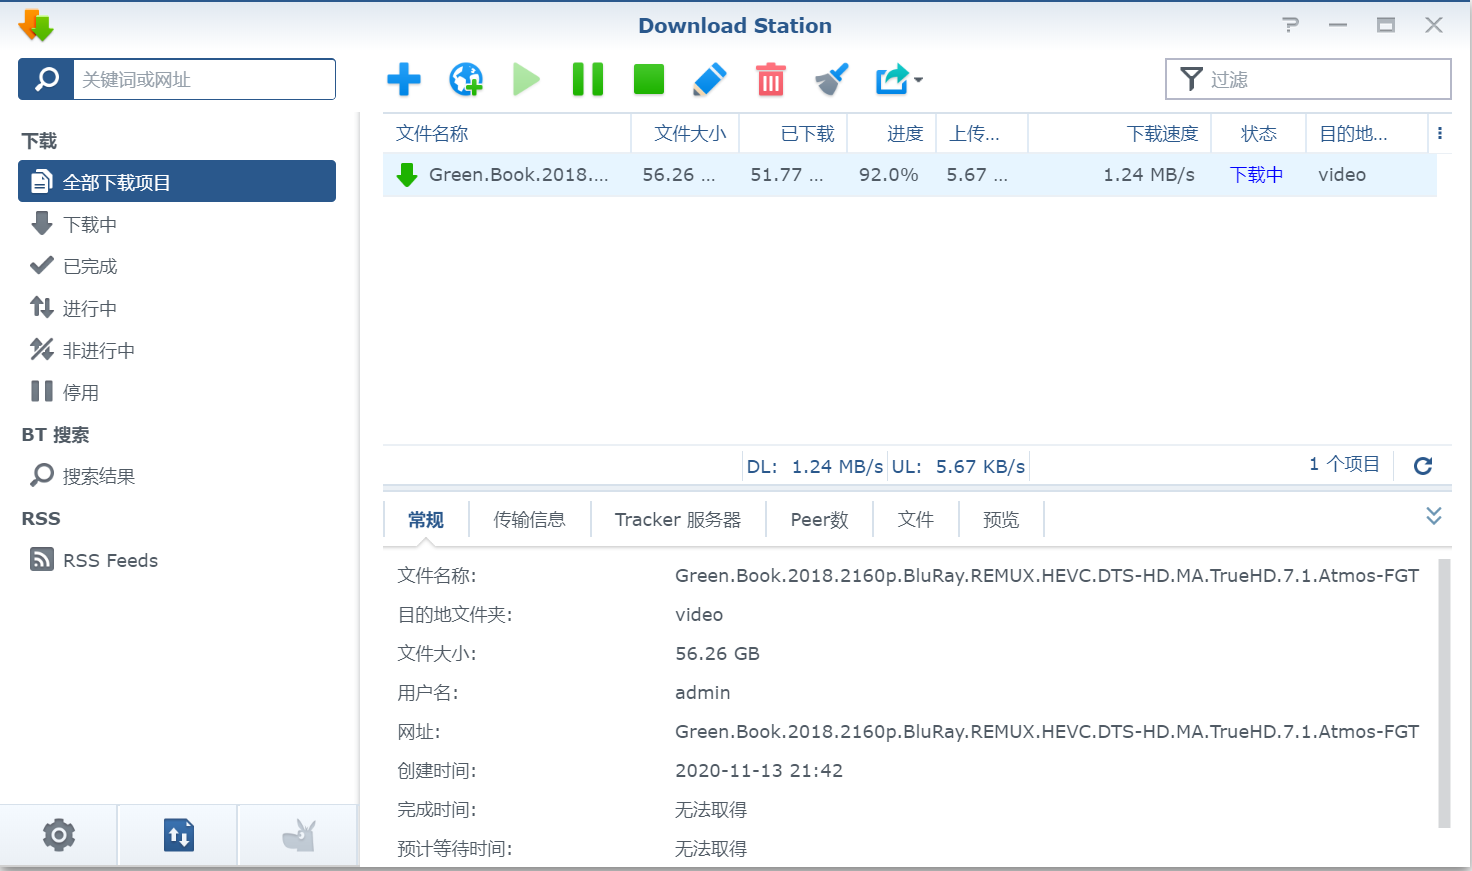This screenshot has height=871, width=1472.
Task: Select 已完成 category in sidebar
Action: [177, 266]
